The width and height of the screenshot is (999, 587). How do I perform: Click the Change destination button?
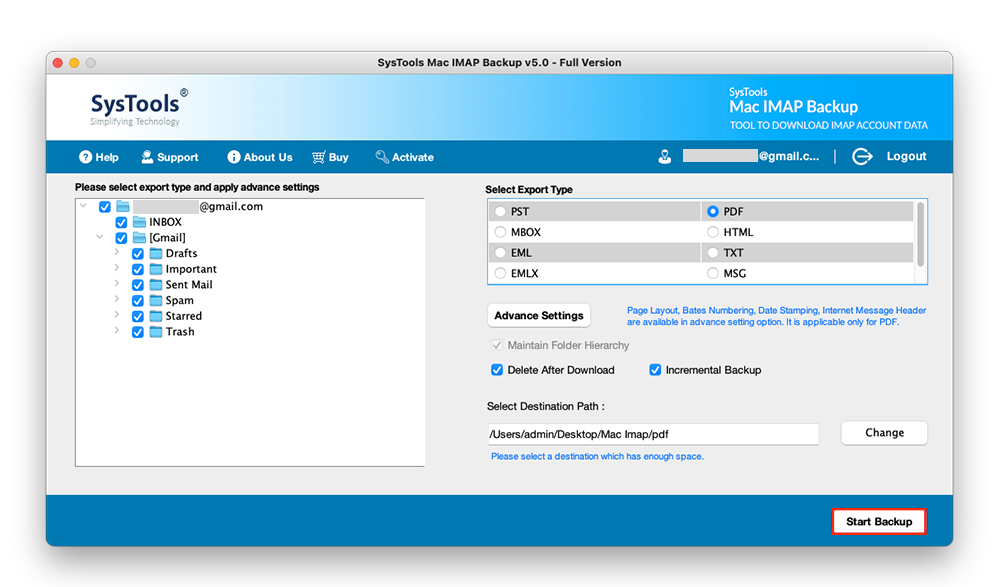pyautogui.click(x=884, y=433)
